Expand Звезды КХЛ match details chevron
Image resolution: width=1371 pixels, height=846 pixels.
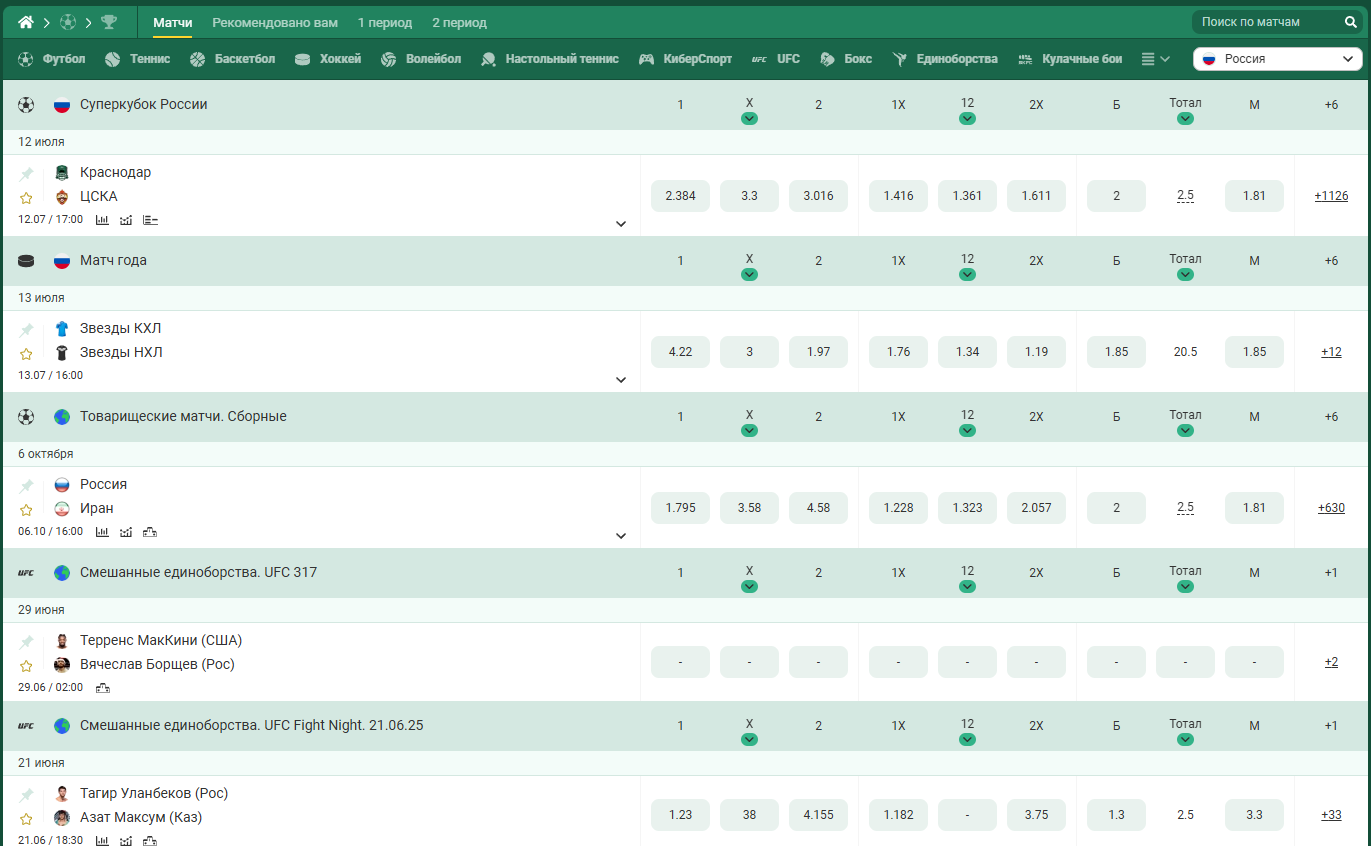click(621, 380)
